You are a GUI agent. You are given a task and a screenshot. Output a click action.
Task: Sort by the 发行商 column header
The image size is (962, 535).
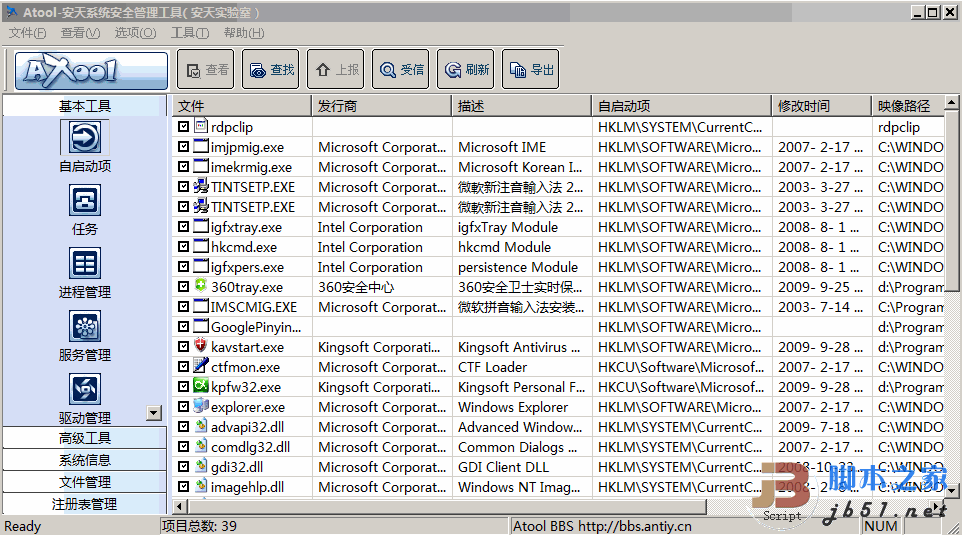pyautogui.click(x=382, y=106)
